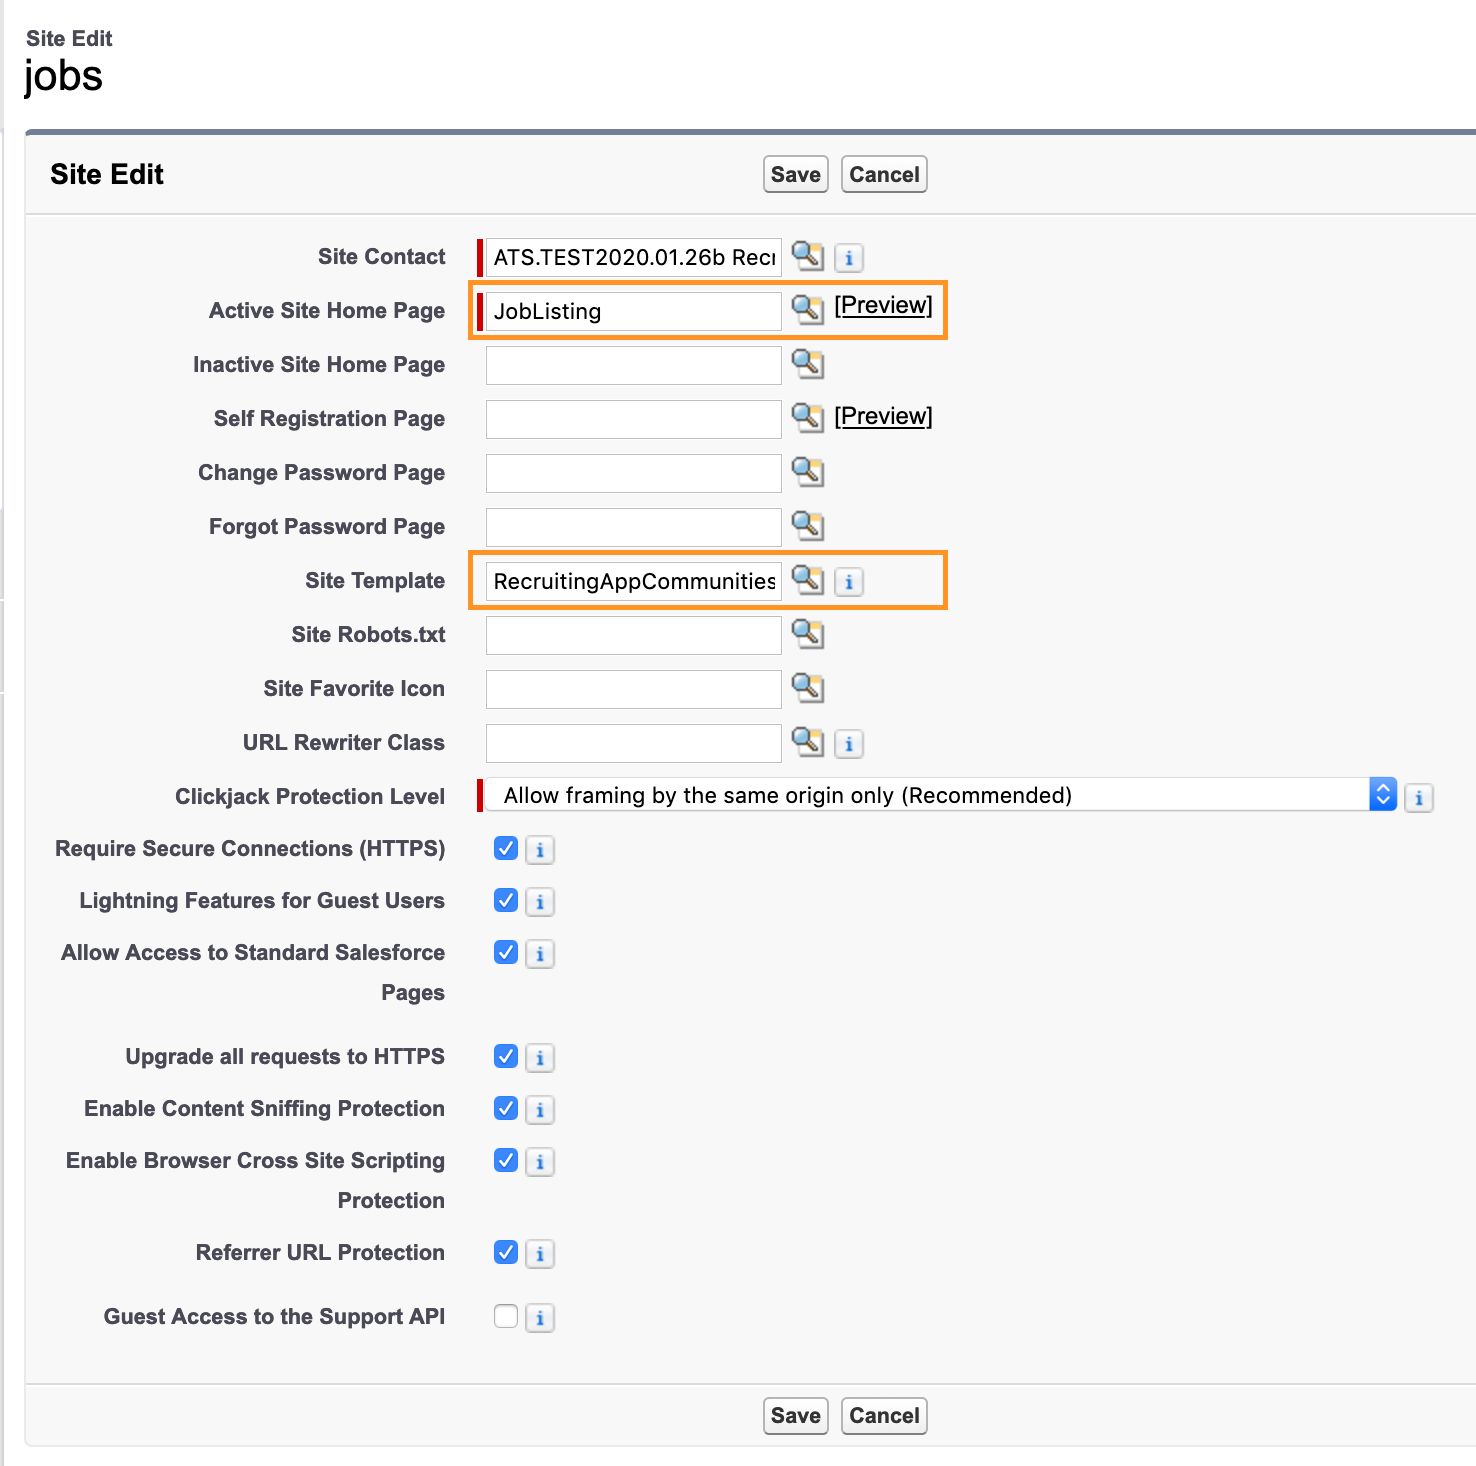Toggle Upgrade all requests to HTTPS checkbox
This screenshot has width=1476, height=1466.
pyautogui.click(x=506, y=1056)
